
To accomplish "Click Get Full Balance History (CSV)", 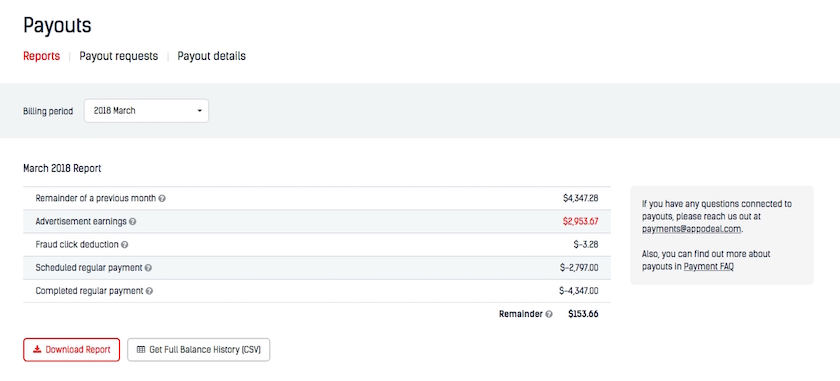I will [x=199, y=350].
